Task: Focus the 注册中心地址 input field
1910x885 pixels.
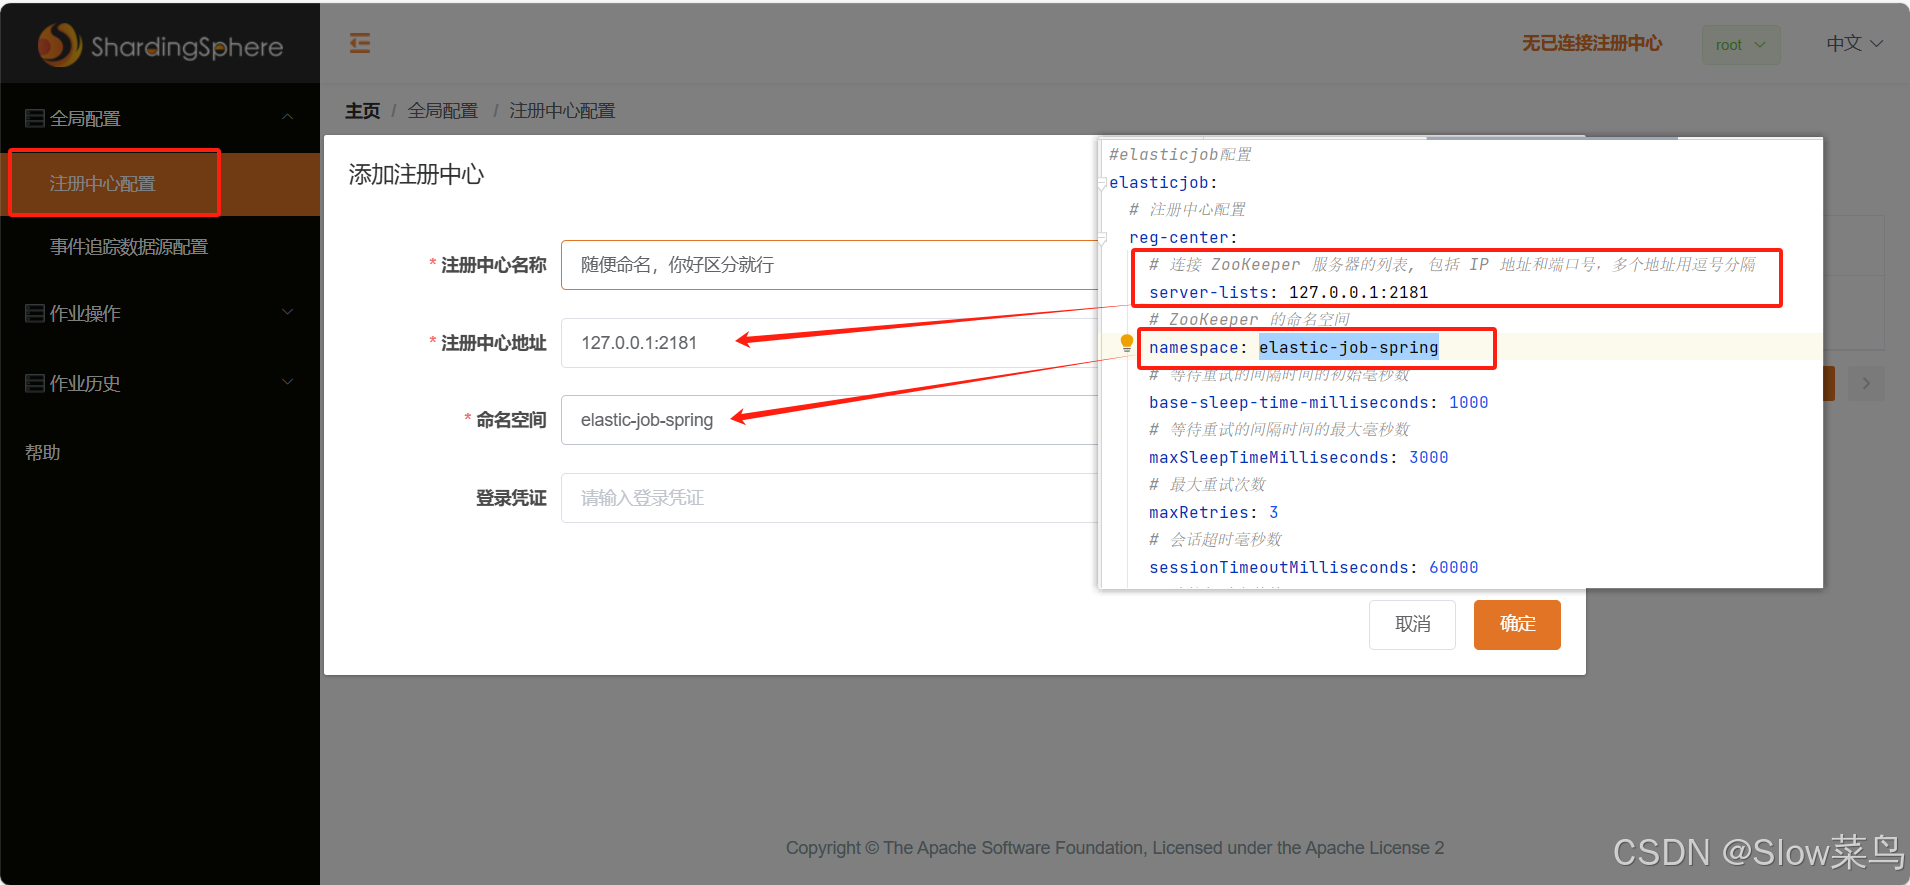Action: pos(829,343)
